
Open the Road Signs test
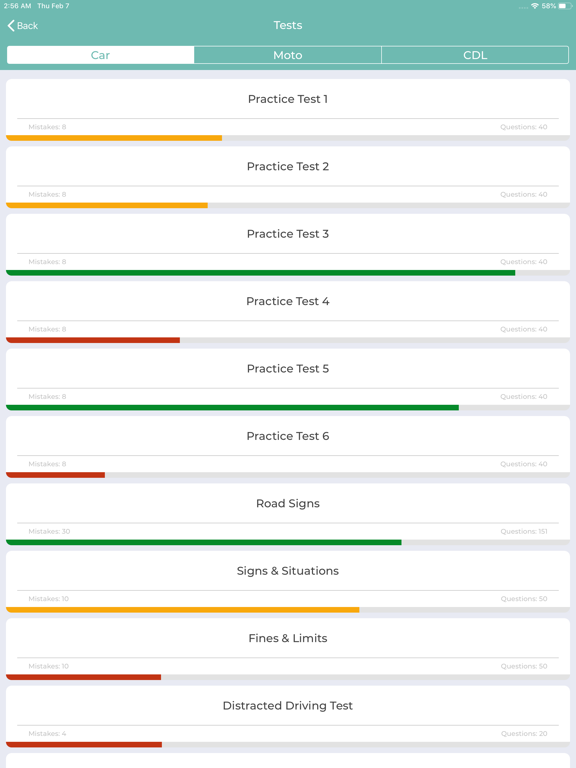[x=288, y=514]
